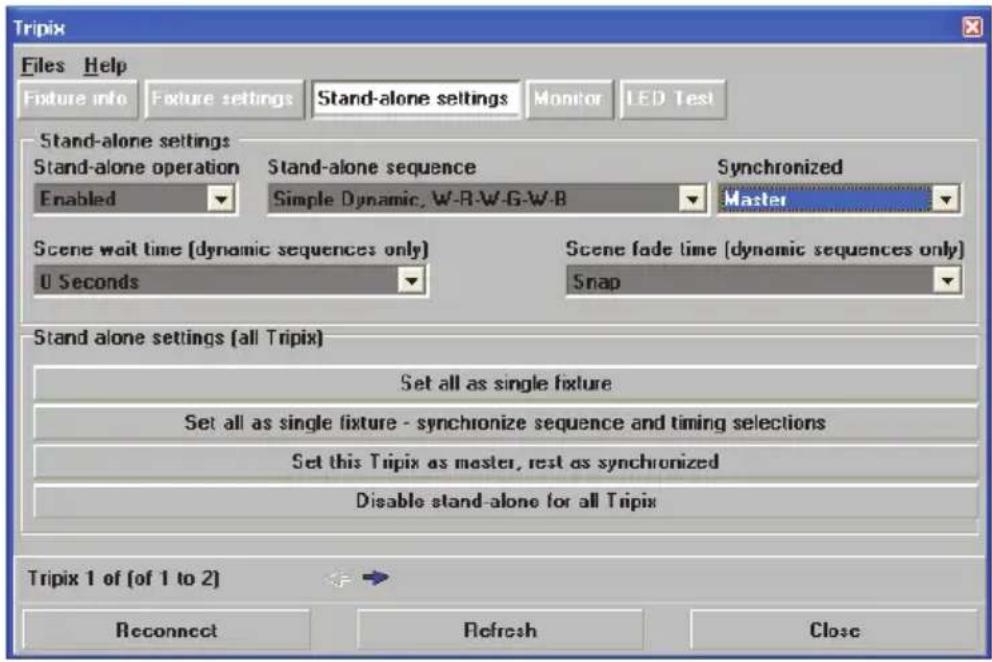
Task: Click the Simple Dynamic sequence value field
Action: pyautogui.click(x=473, y=199)
